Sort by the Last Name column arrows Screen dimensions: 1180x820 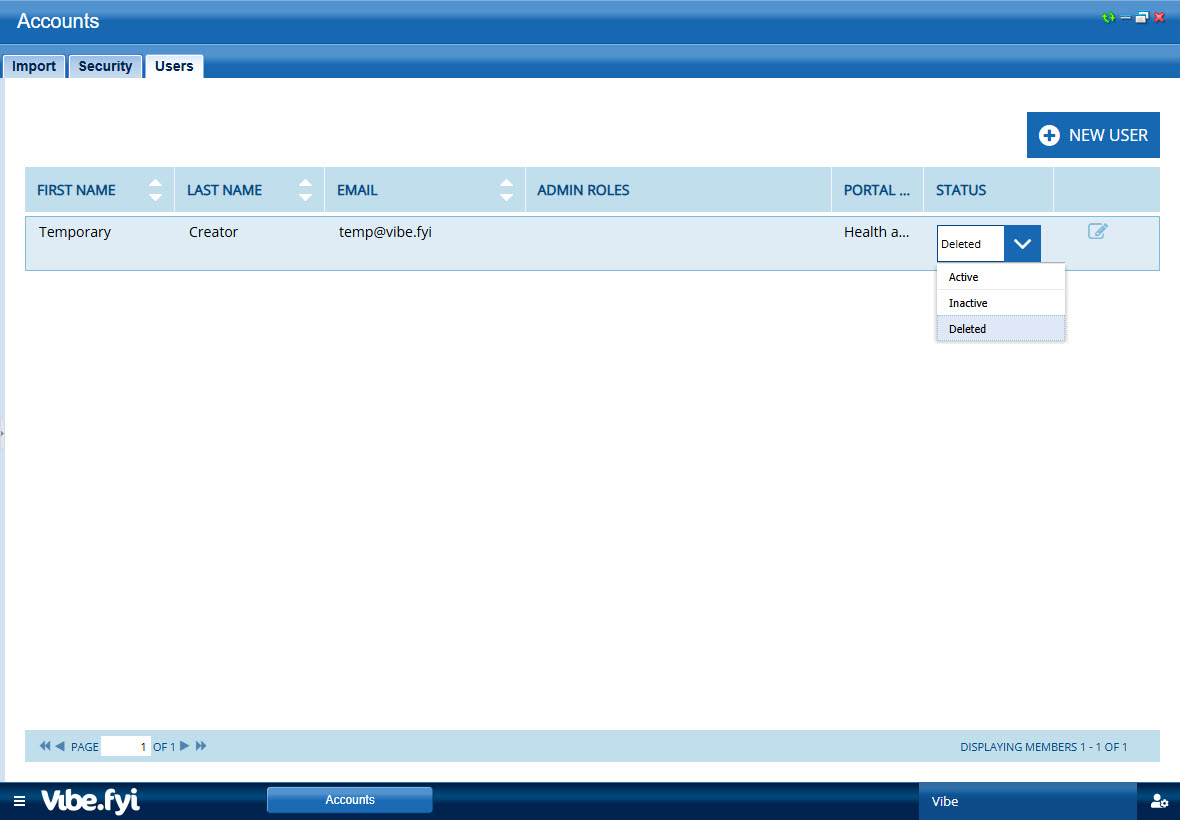305,190
